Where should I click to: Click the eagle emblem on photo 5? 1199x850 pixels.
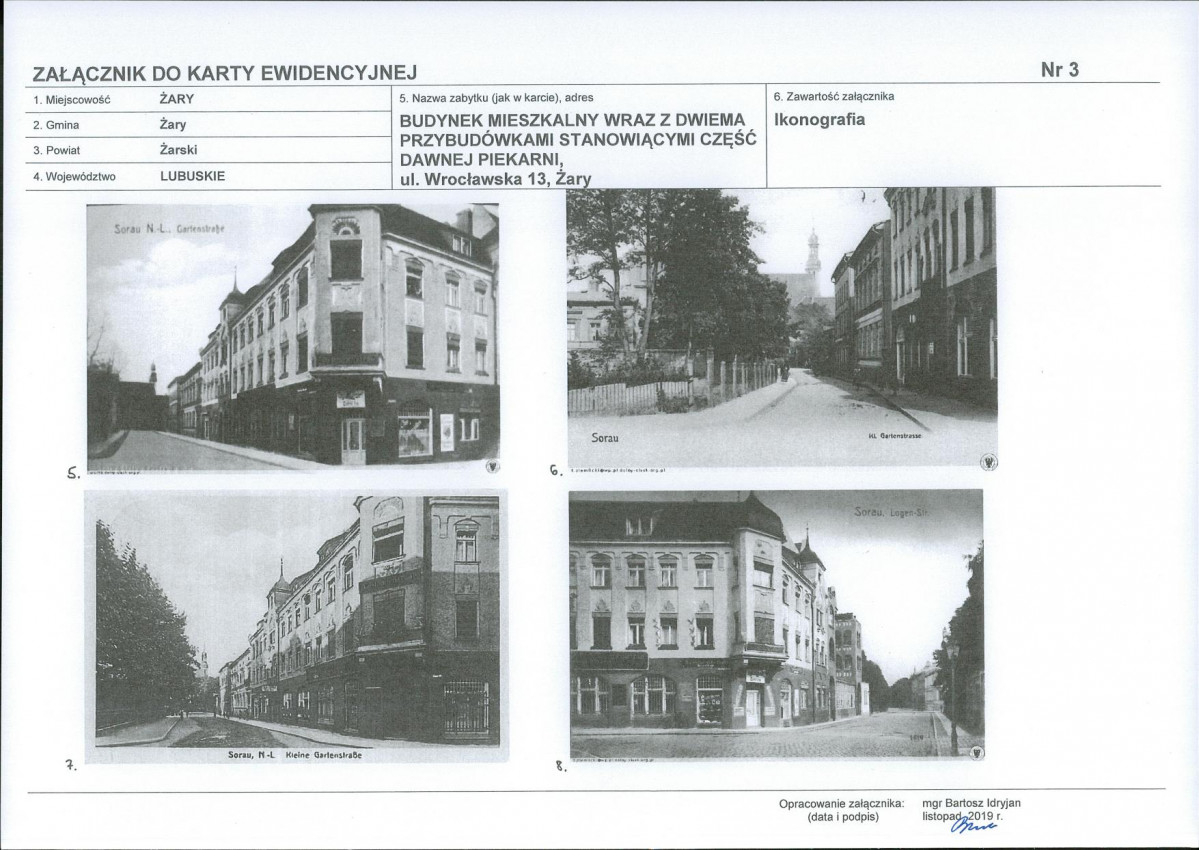(492, 466)
